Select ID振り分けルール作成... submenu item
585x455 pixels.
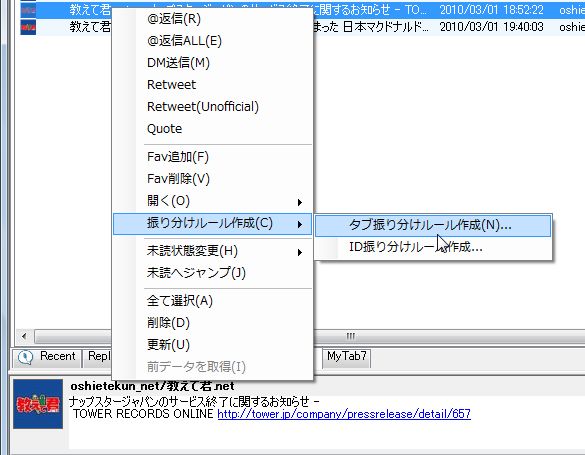click(433, 247)
